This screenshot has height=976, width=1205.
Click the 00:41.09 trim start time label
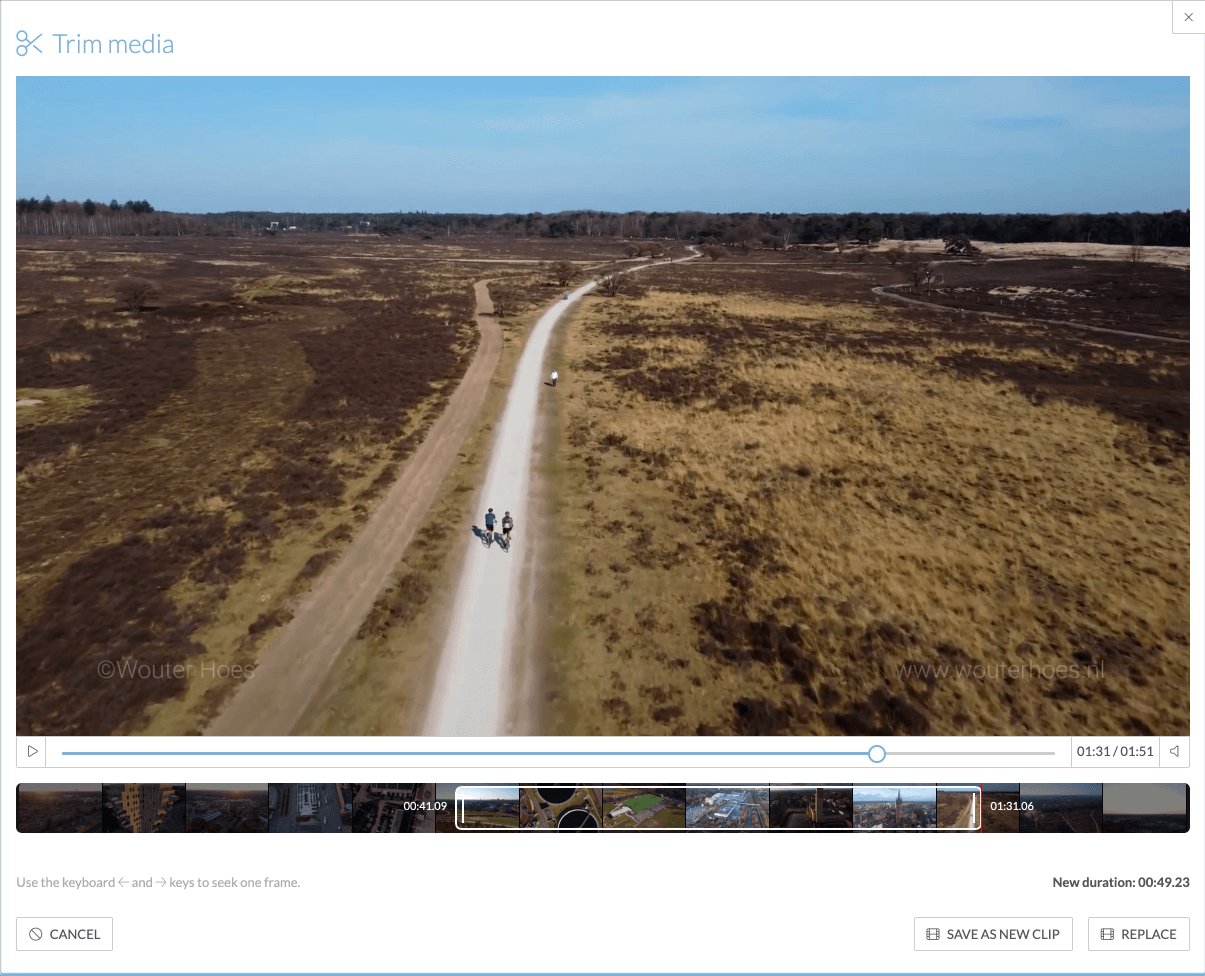425,806
